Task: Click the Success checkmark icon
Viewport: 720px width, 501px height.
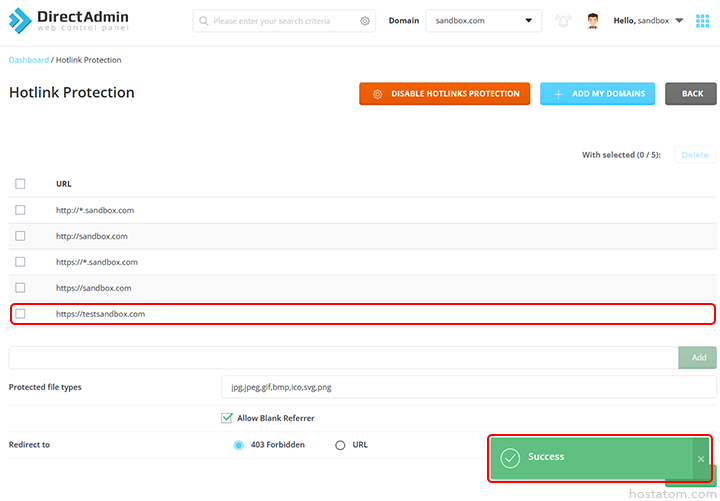Action: click(510, 458)
